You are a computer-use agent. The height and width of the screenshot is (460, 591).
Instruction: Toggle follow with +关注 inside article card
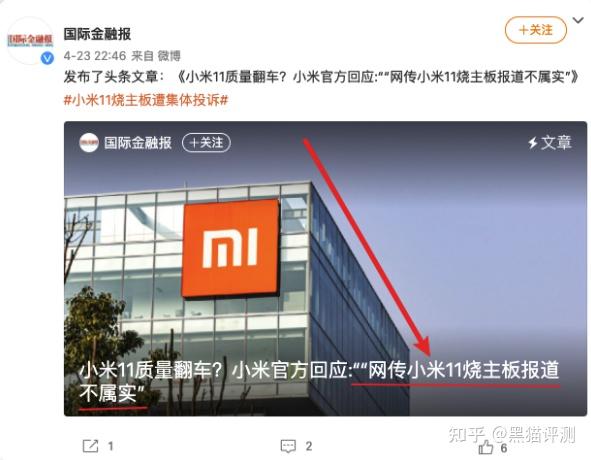click(206, 143)
